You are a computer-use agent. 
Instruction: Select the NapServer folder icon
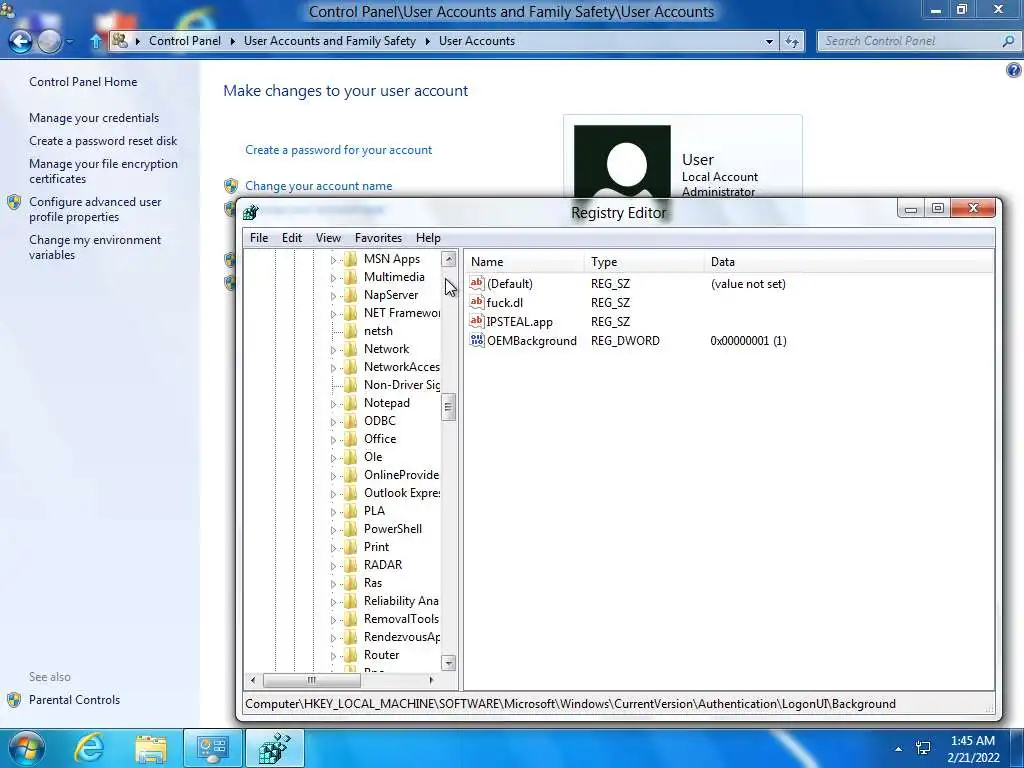click(x=351, y=295)
